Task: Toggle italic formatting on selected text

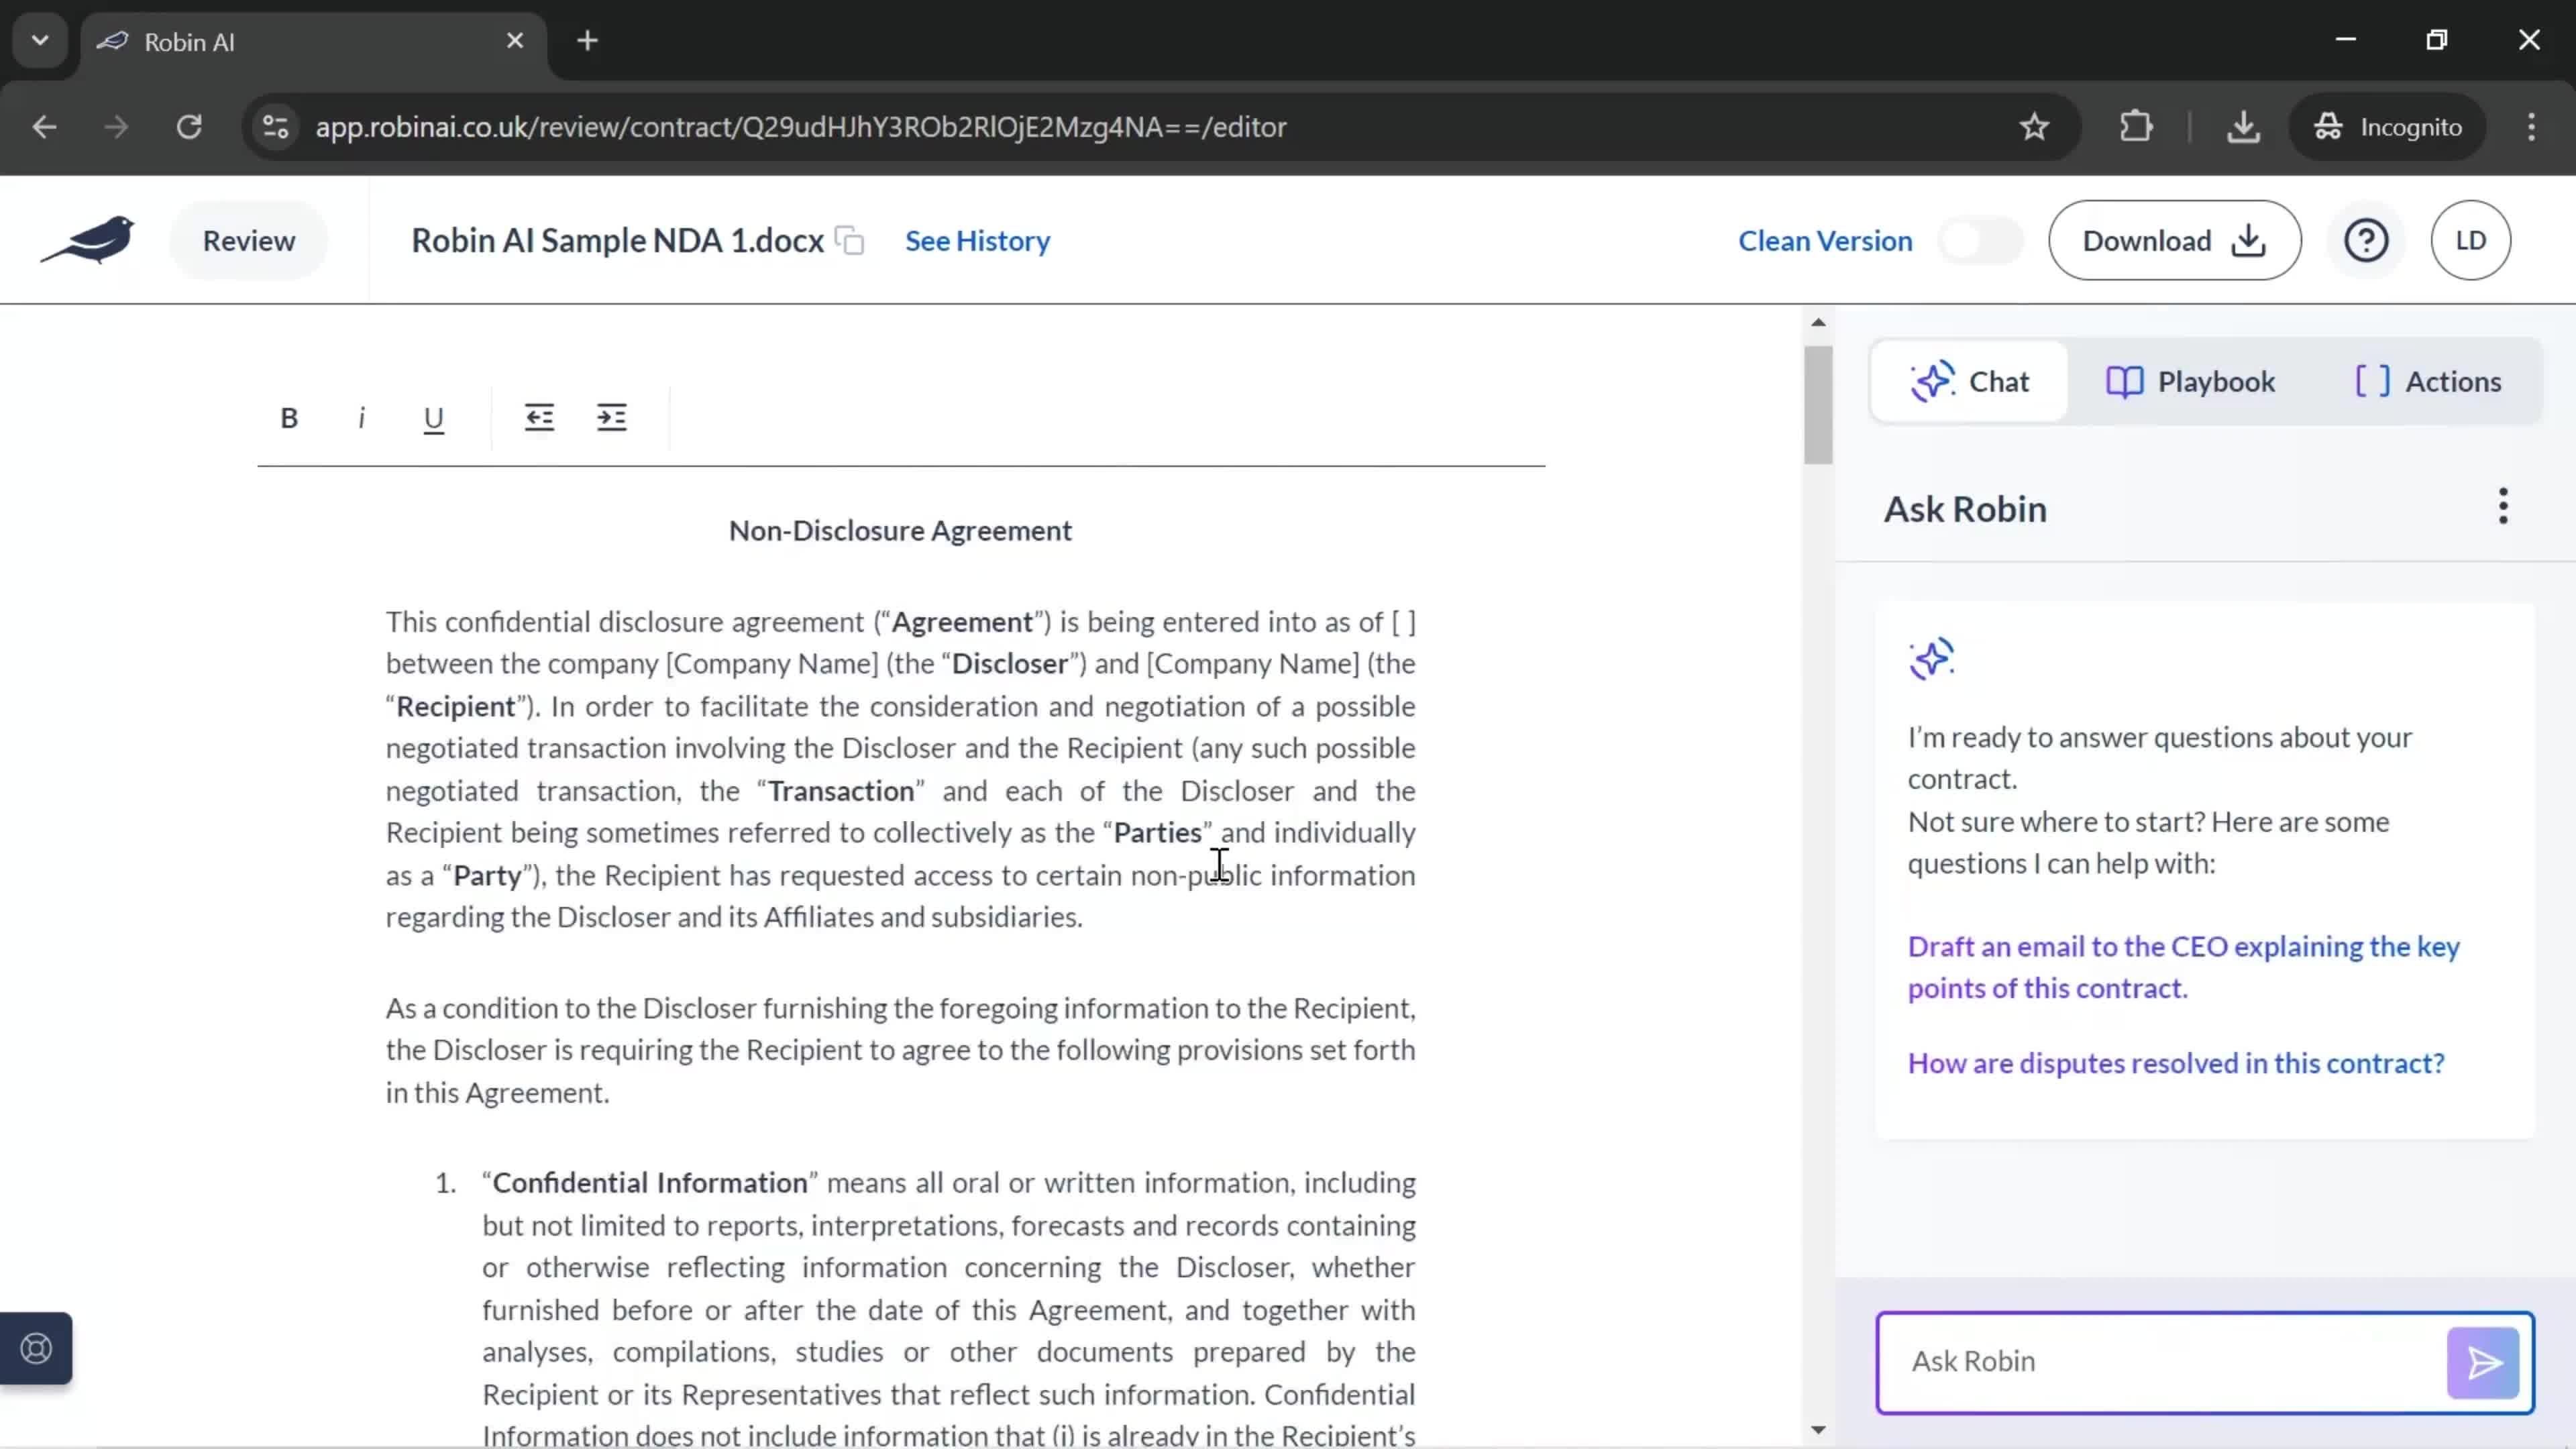Action: [x=361, y=417]
